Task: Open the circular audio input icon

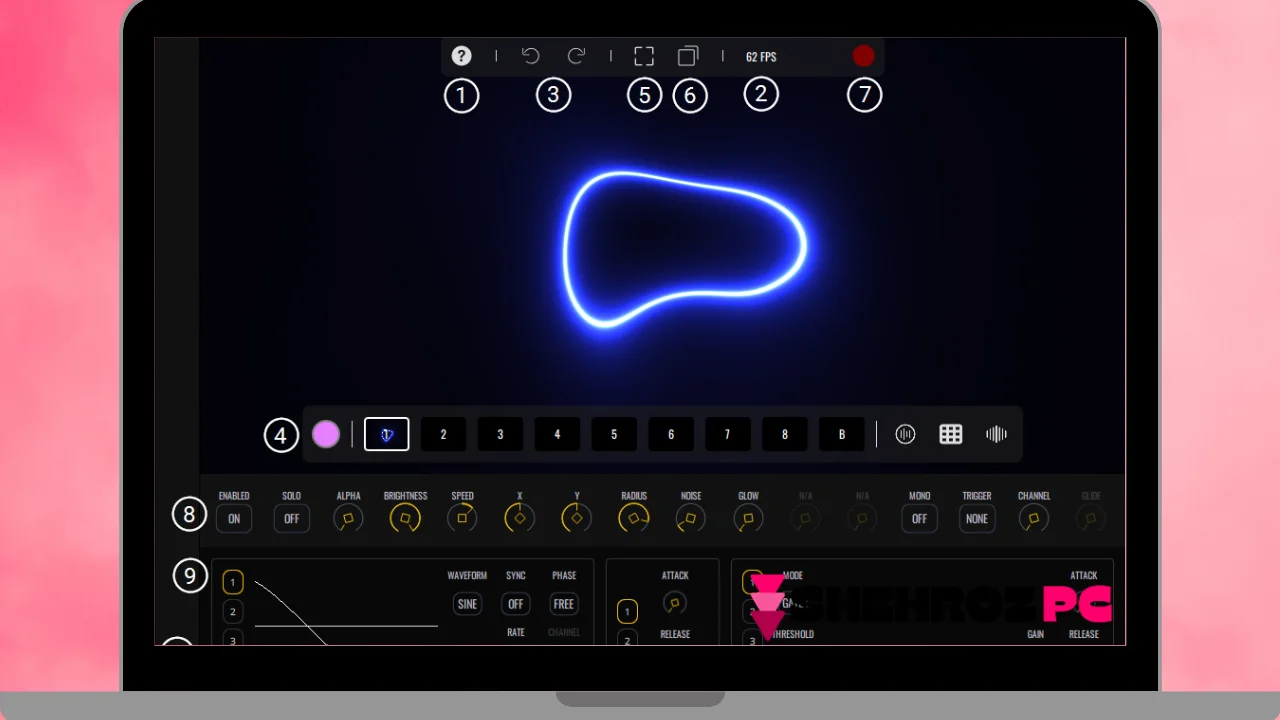Action: (905, 434)
